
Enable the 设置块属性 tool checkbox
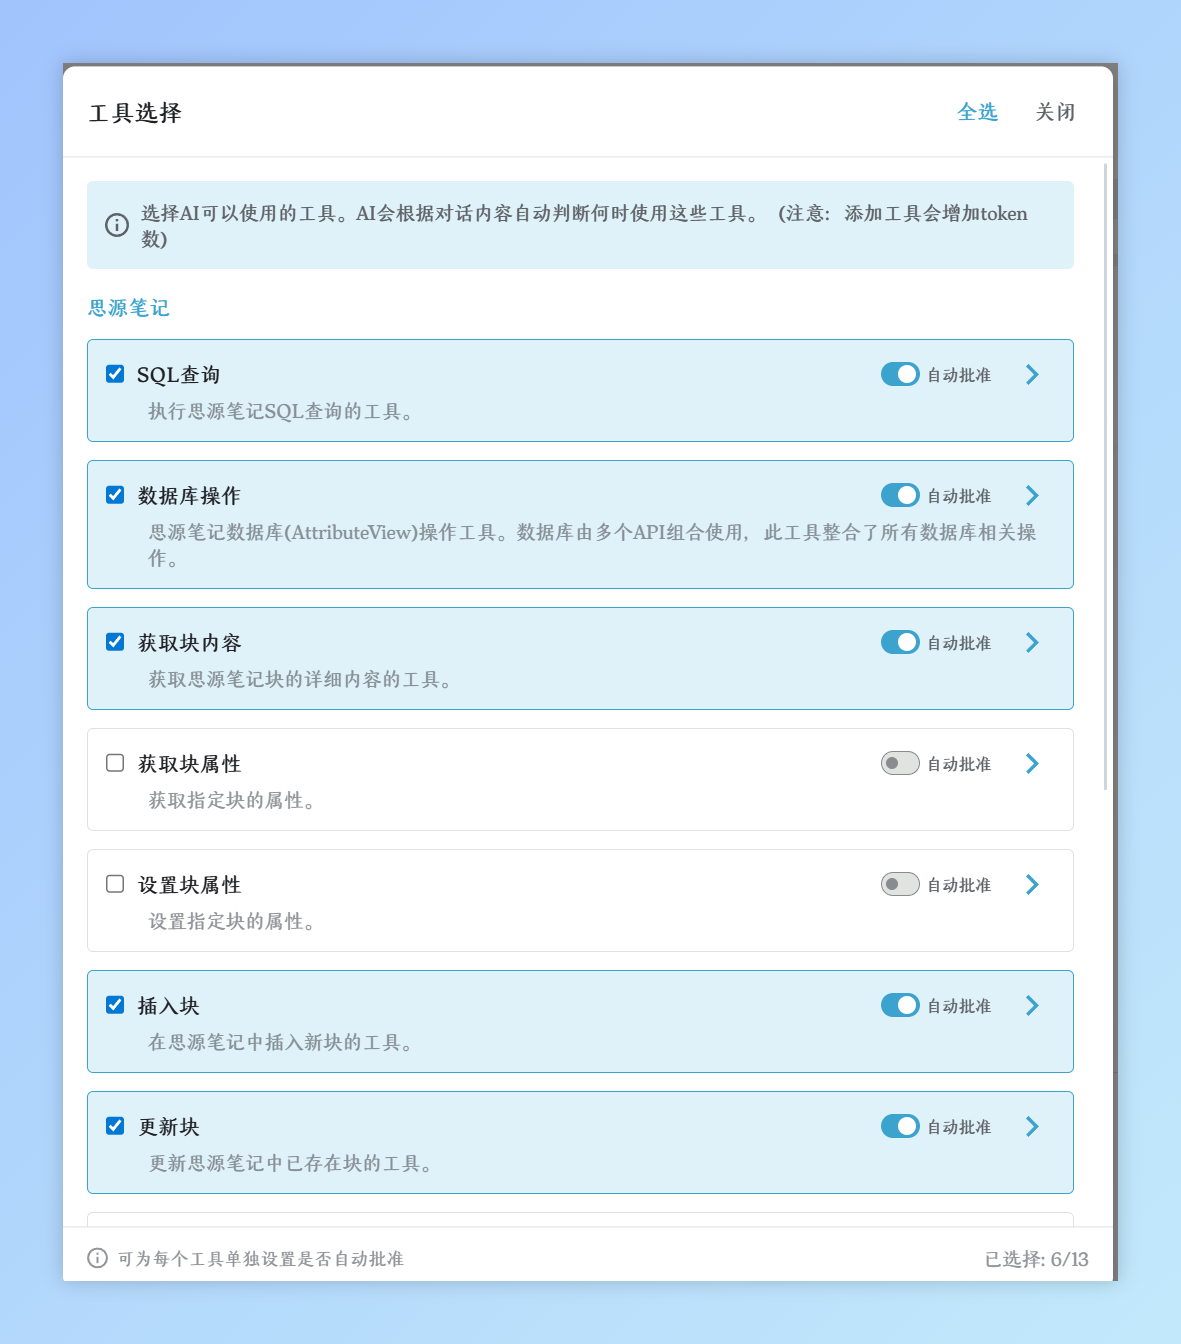tap(115, 884)
